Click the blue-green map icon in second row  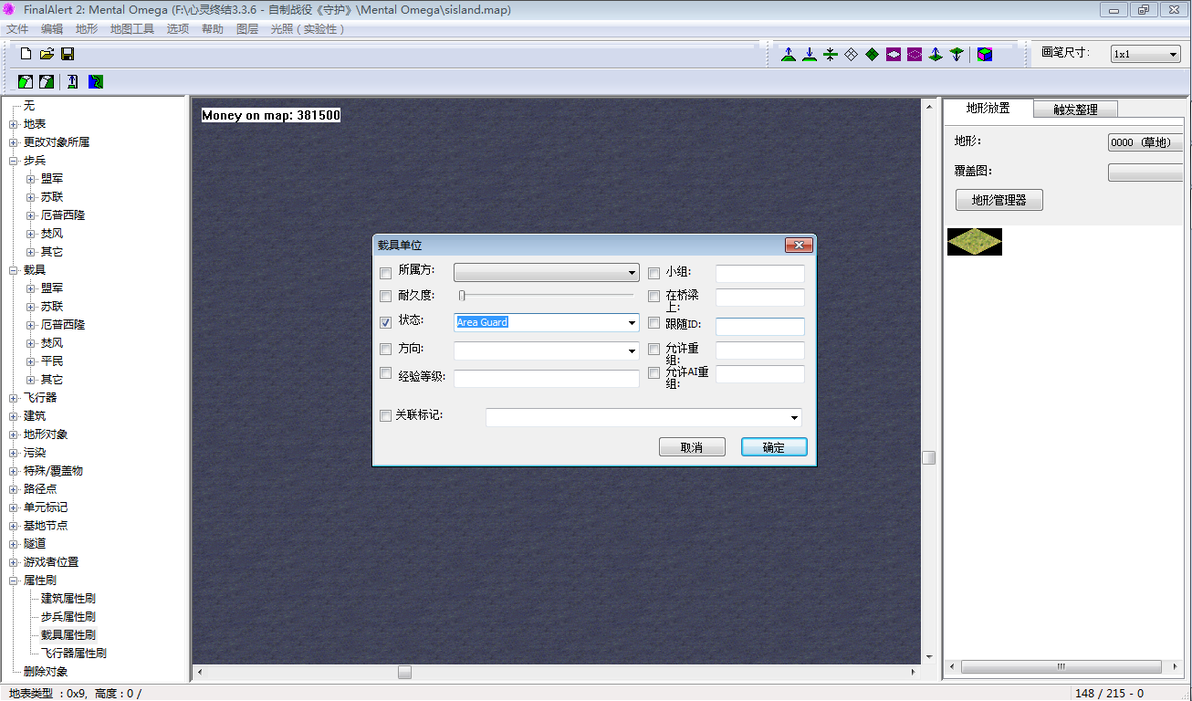(x=96, y=81)
